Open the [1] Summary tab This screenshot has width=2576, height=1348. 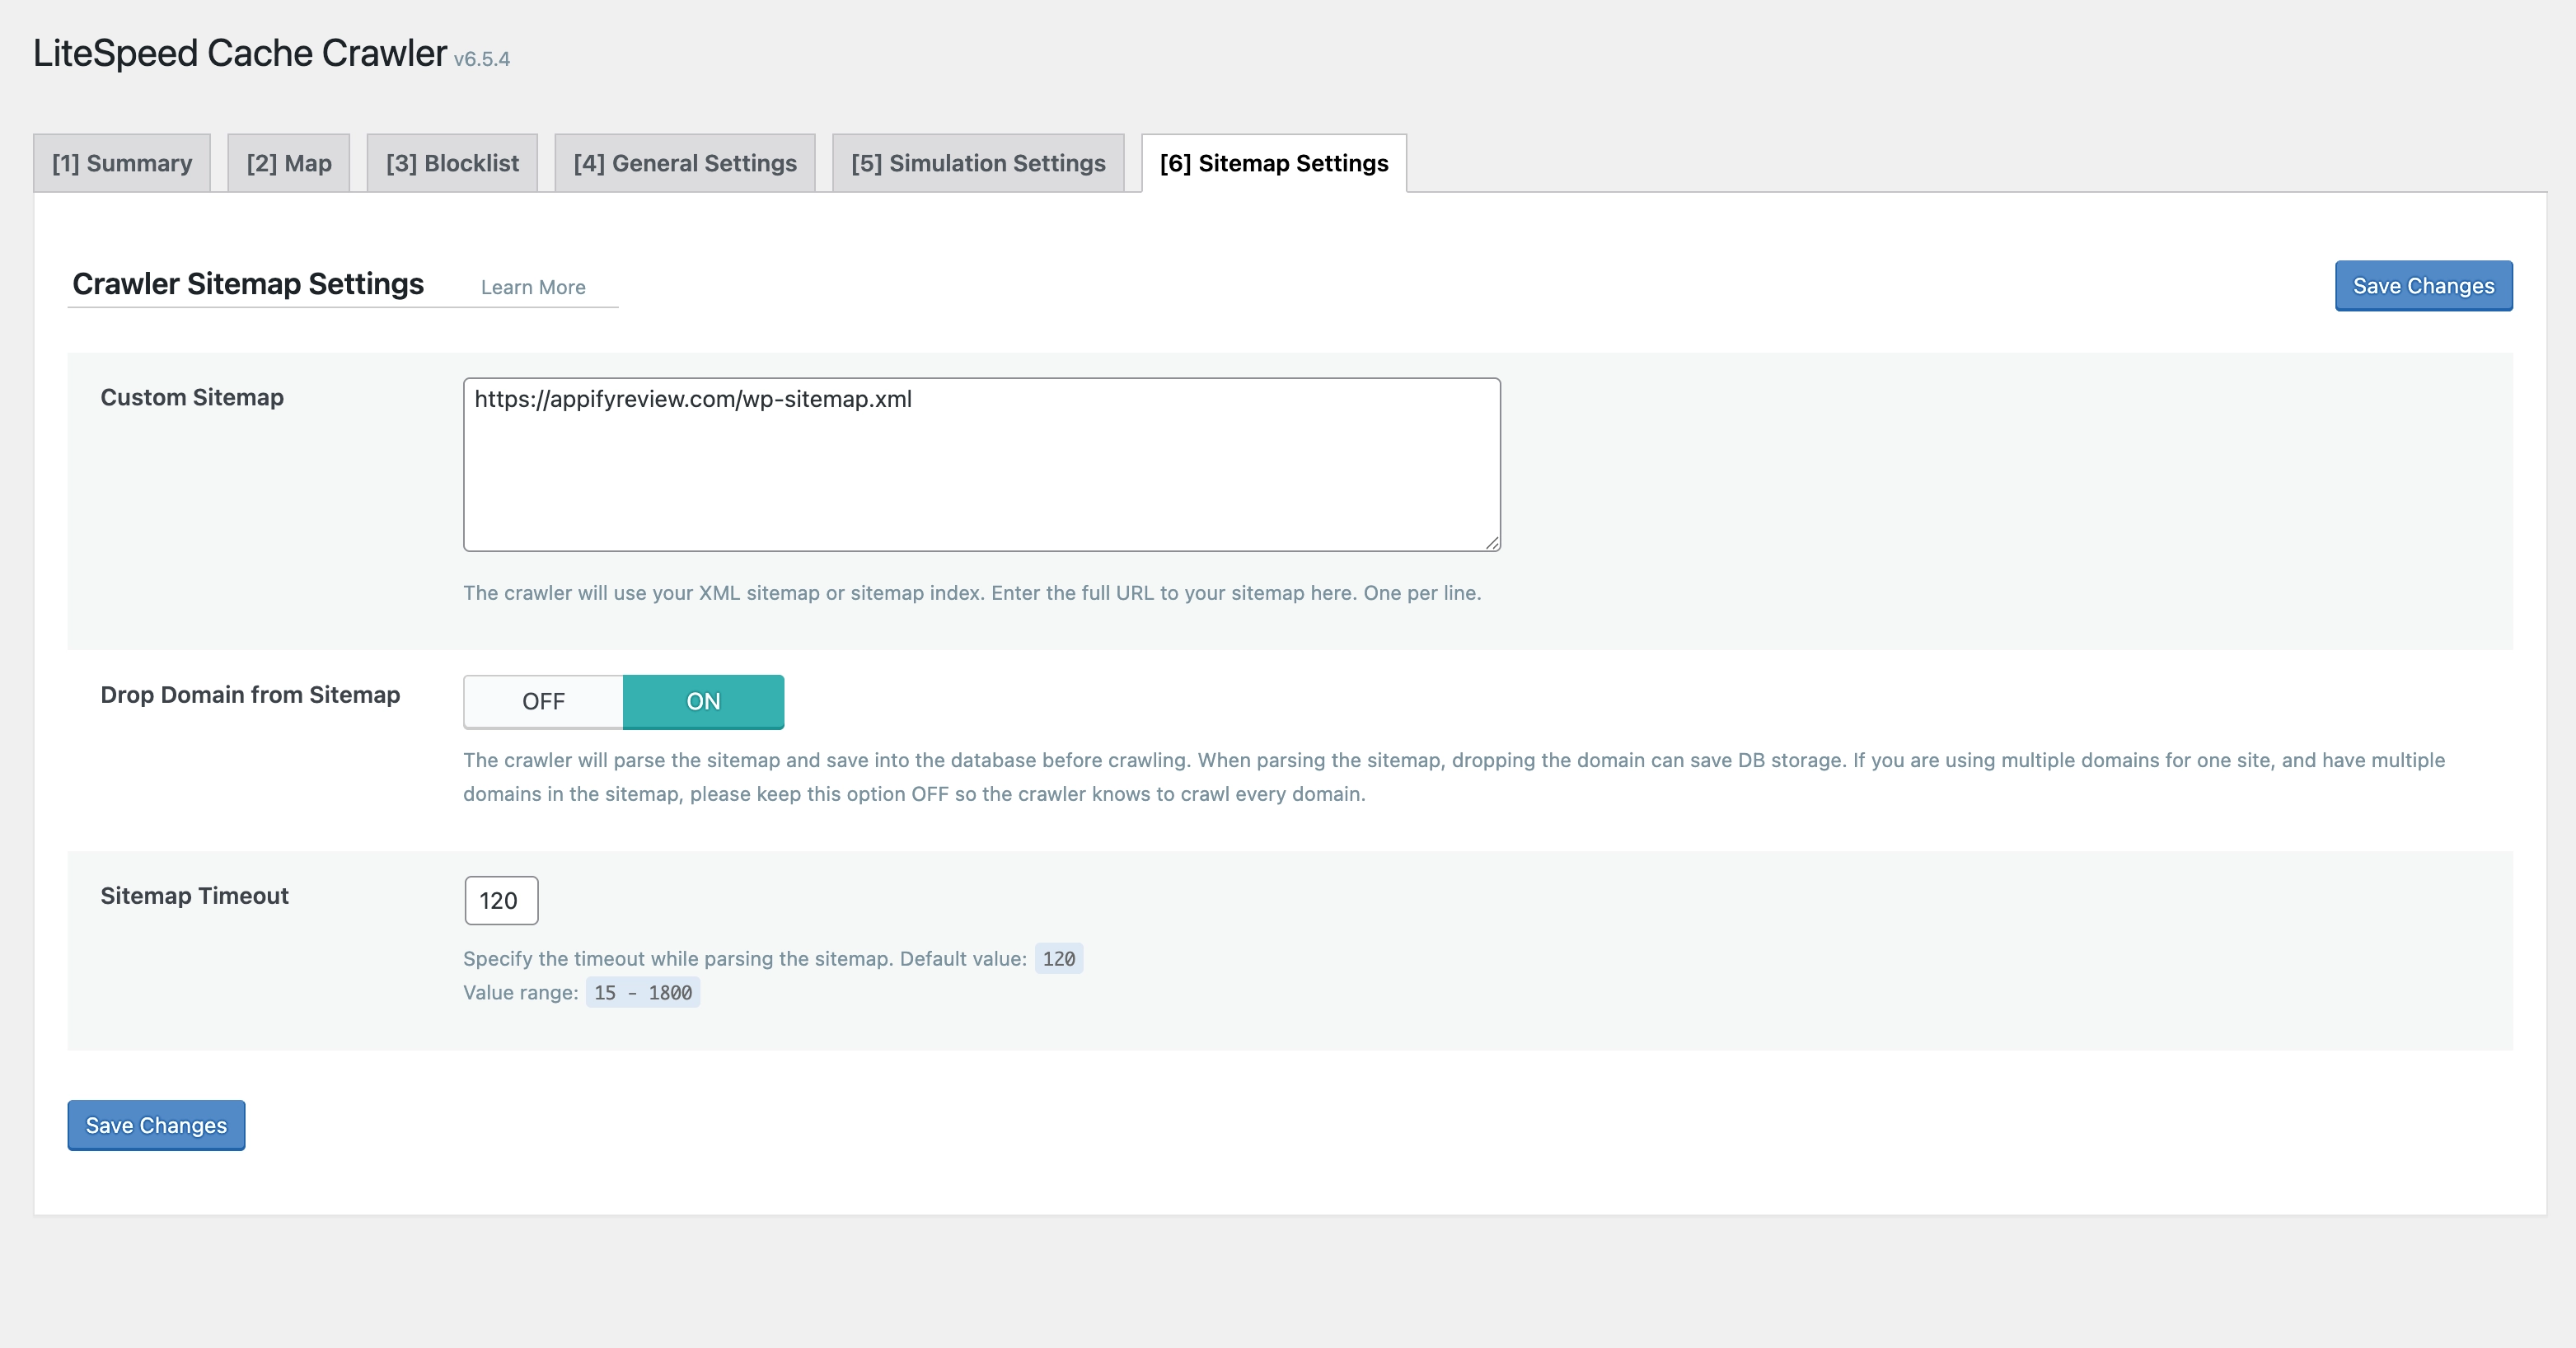click(122, 163)
